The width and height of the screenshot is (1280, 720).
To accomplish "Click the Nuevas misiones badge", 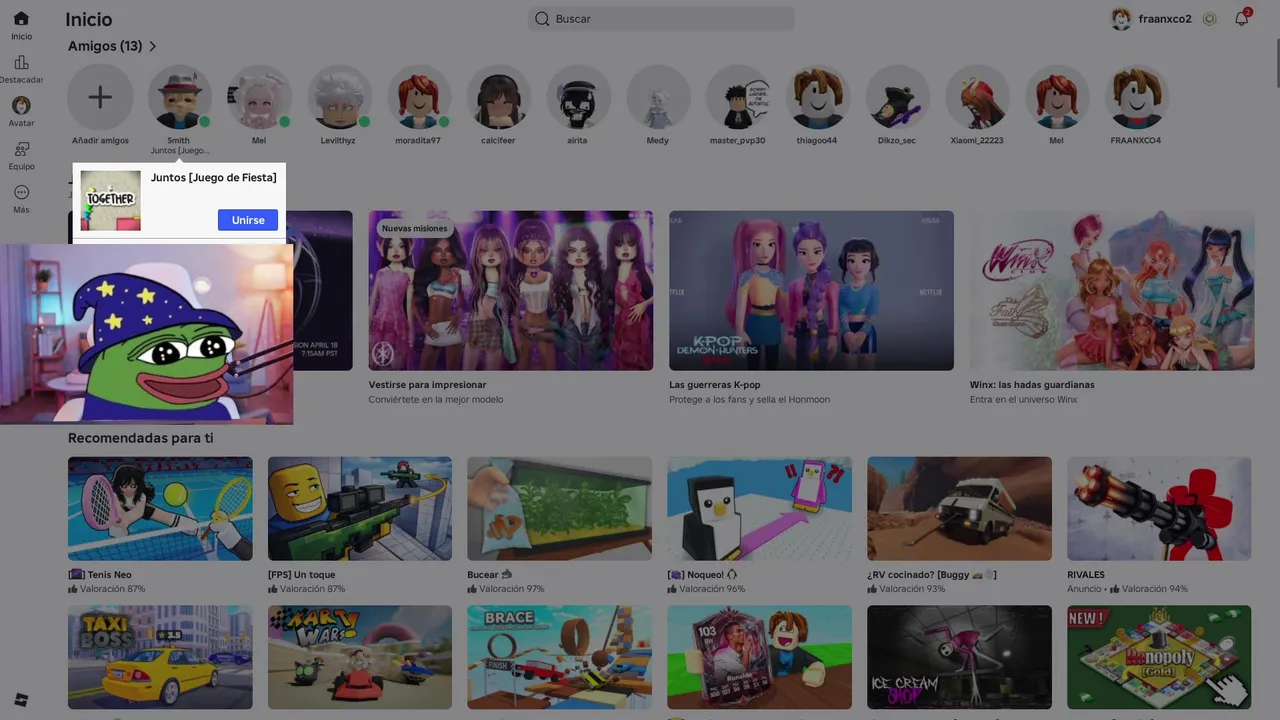I will (x=415, y=228).
